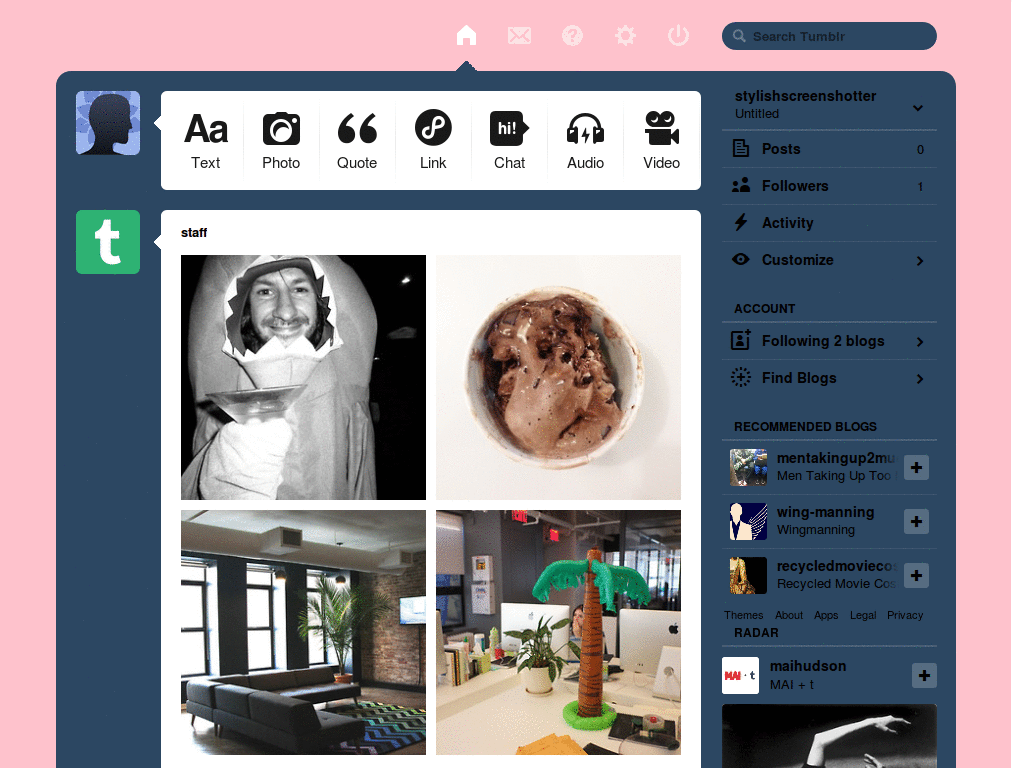This screenshot has width=1024, height=768.
Task: Open the ice cream costume photo
Action: 303,377
